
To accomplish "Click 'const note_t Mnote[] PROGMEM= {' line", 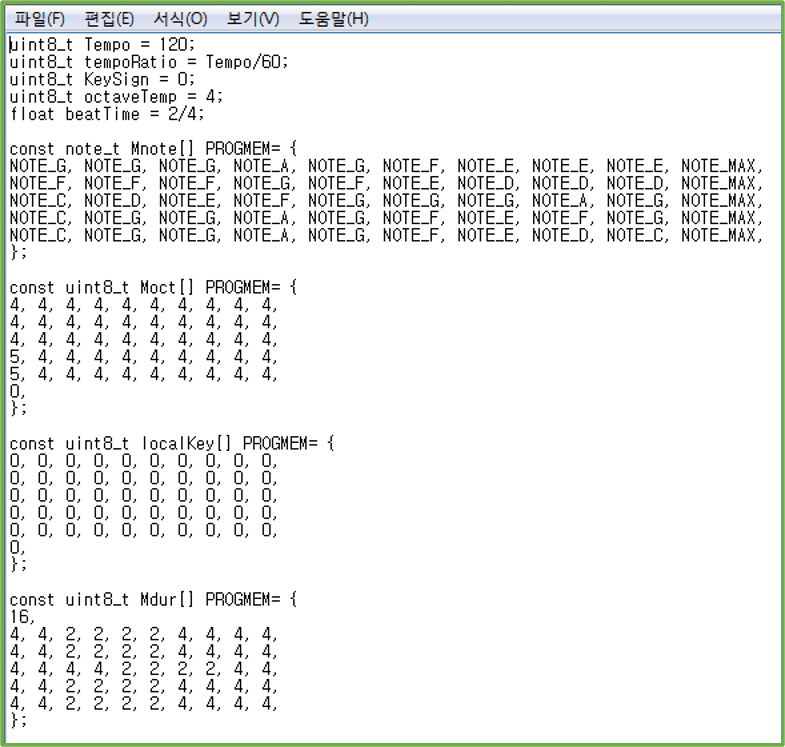I will pos(153,149).
